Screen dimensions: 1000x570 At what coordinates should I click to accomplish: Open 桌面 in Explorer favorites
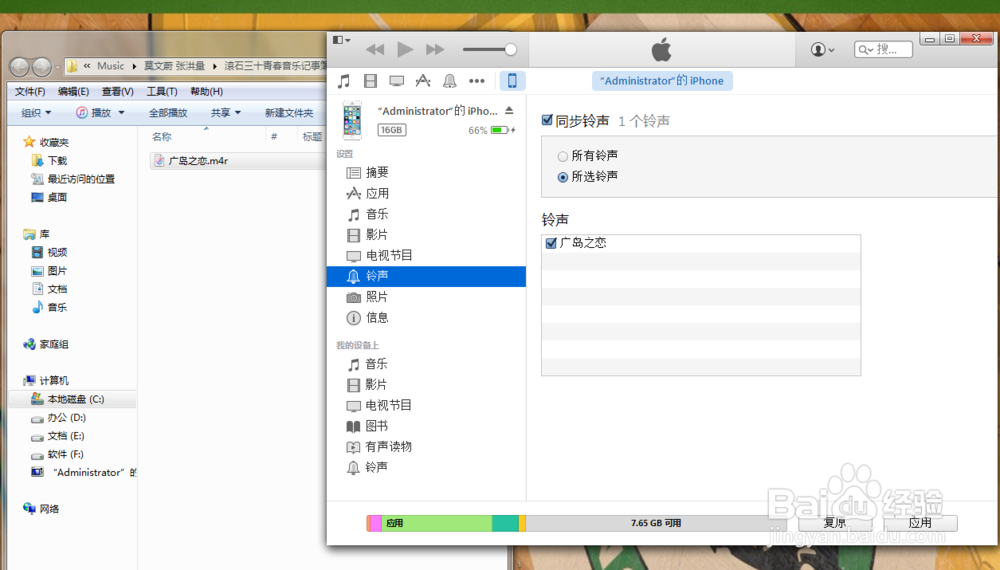click(57, 198)
